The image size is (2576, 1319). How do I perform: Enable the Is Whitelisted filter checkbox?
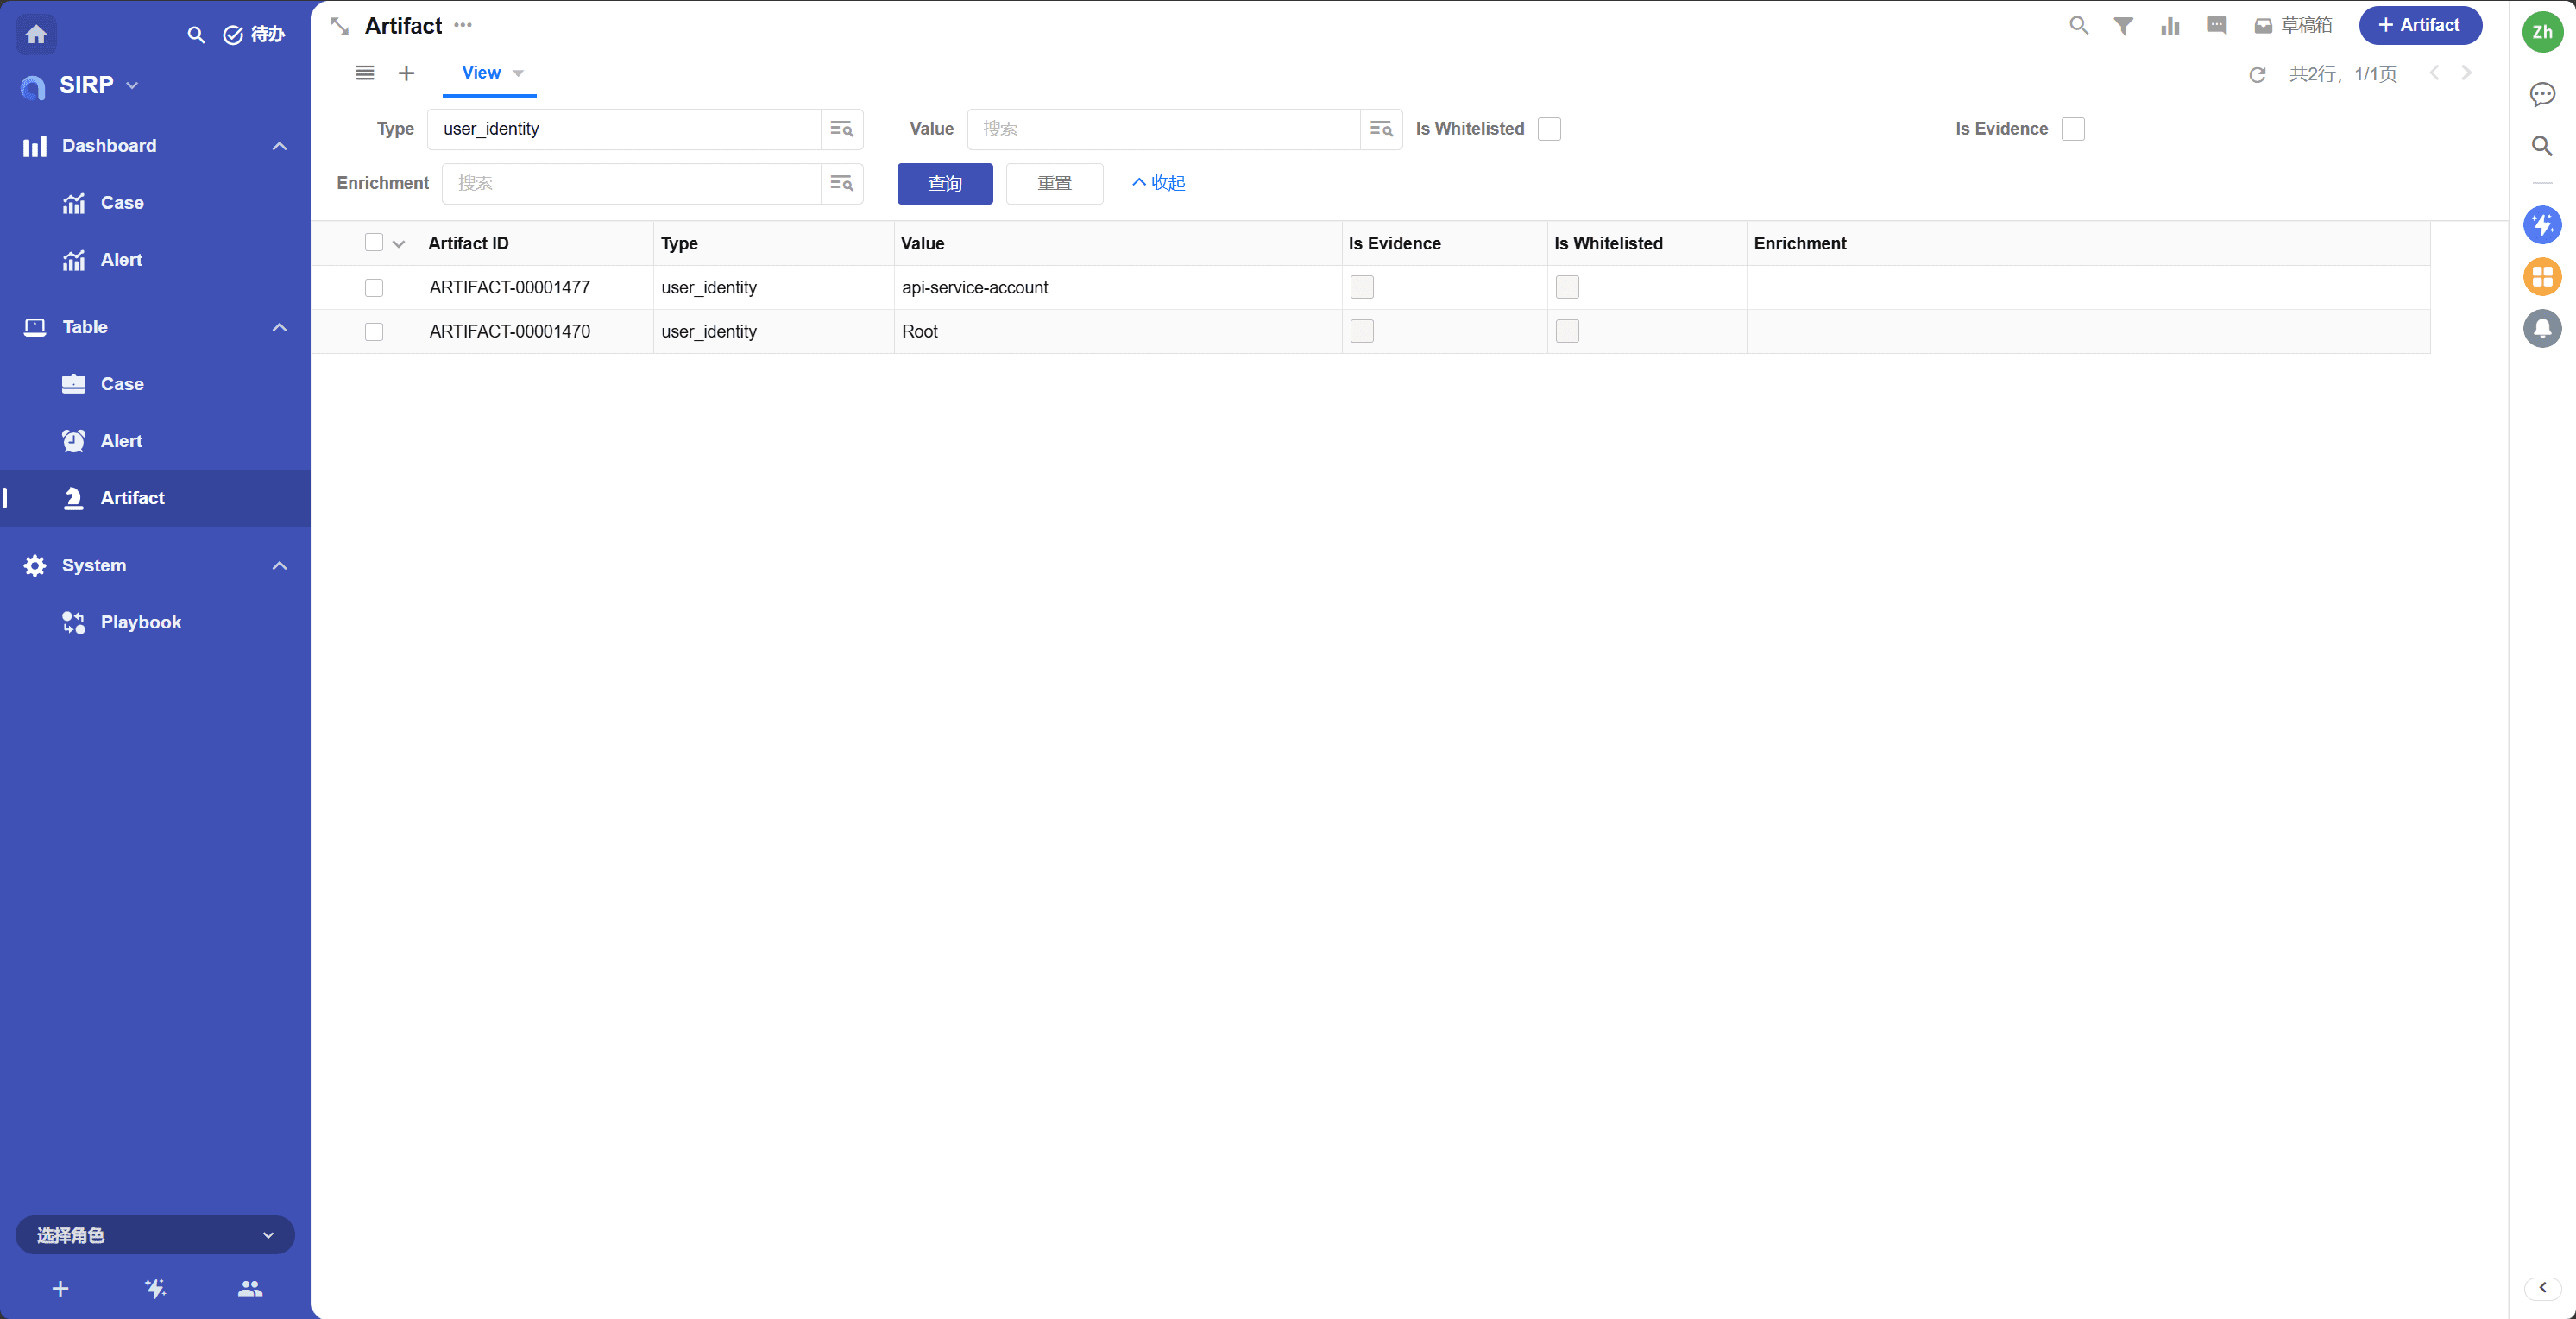[1548, 129]
